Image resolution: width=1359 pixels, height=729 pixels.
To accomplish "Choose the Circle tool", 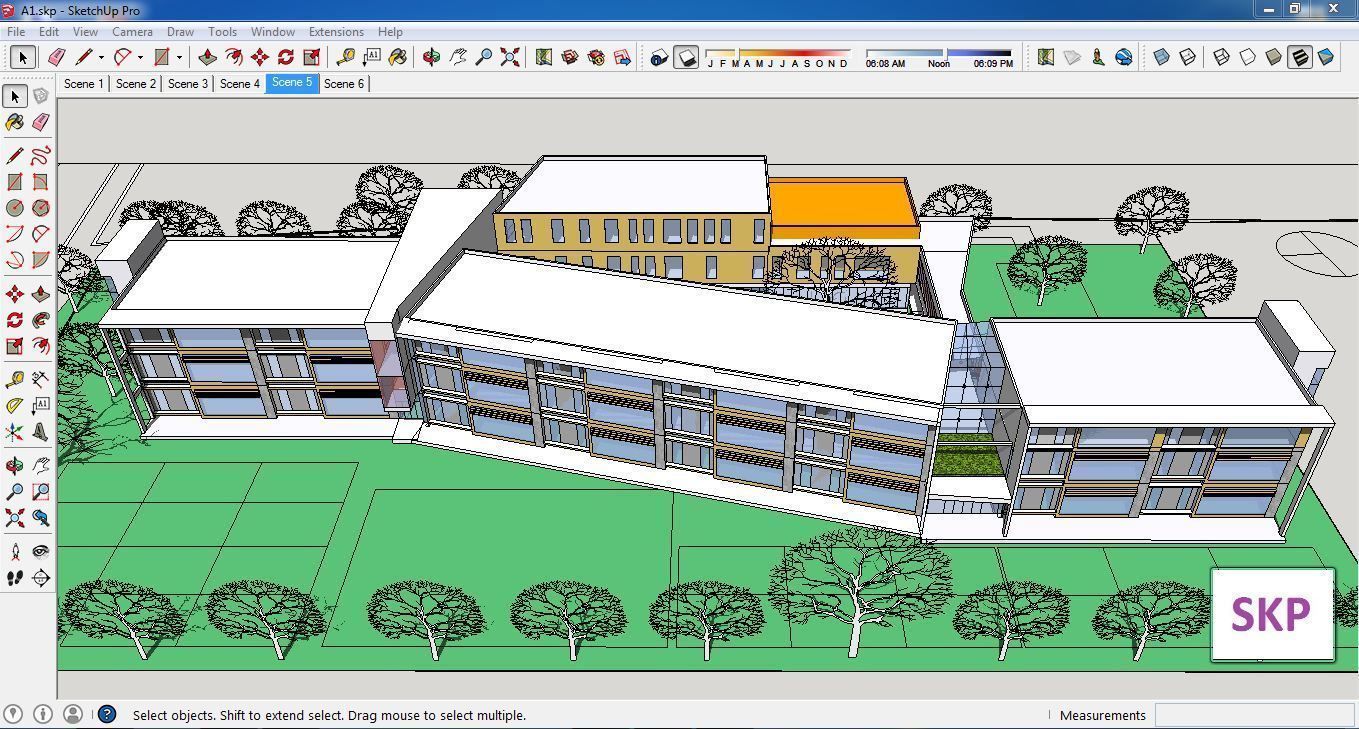I will 15,208.
